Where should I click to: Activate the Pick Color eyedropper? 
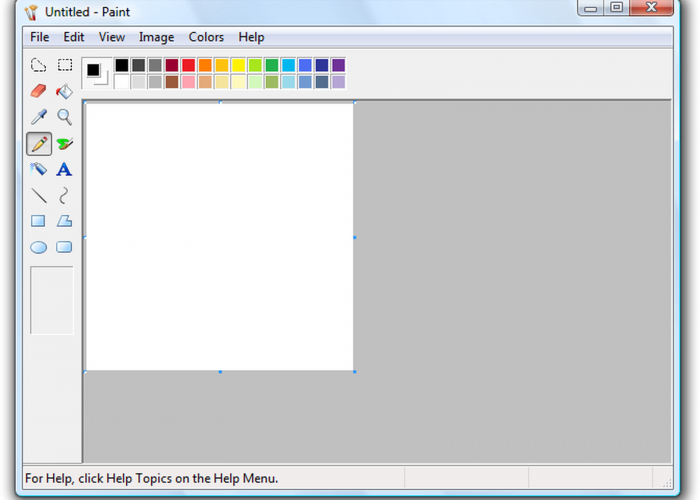coord(38,117)
